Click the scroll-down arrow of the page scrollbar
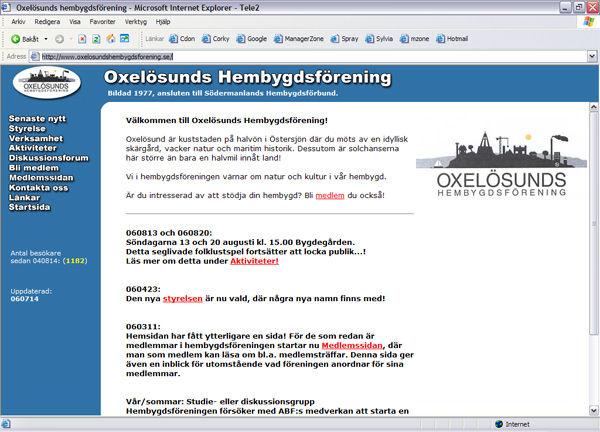600x432 pixels. point(593,411)
